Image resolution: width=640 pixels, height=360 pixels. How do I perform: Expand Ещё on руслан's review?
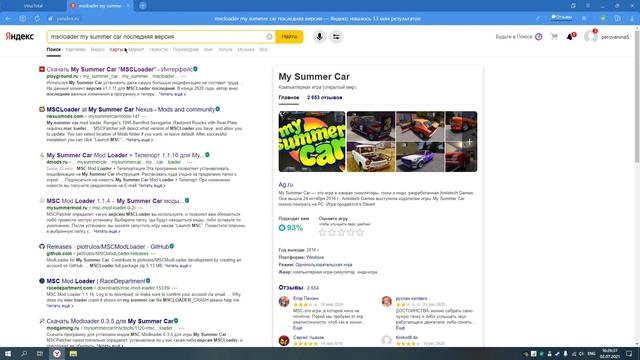tap(400, 328)
